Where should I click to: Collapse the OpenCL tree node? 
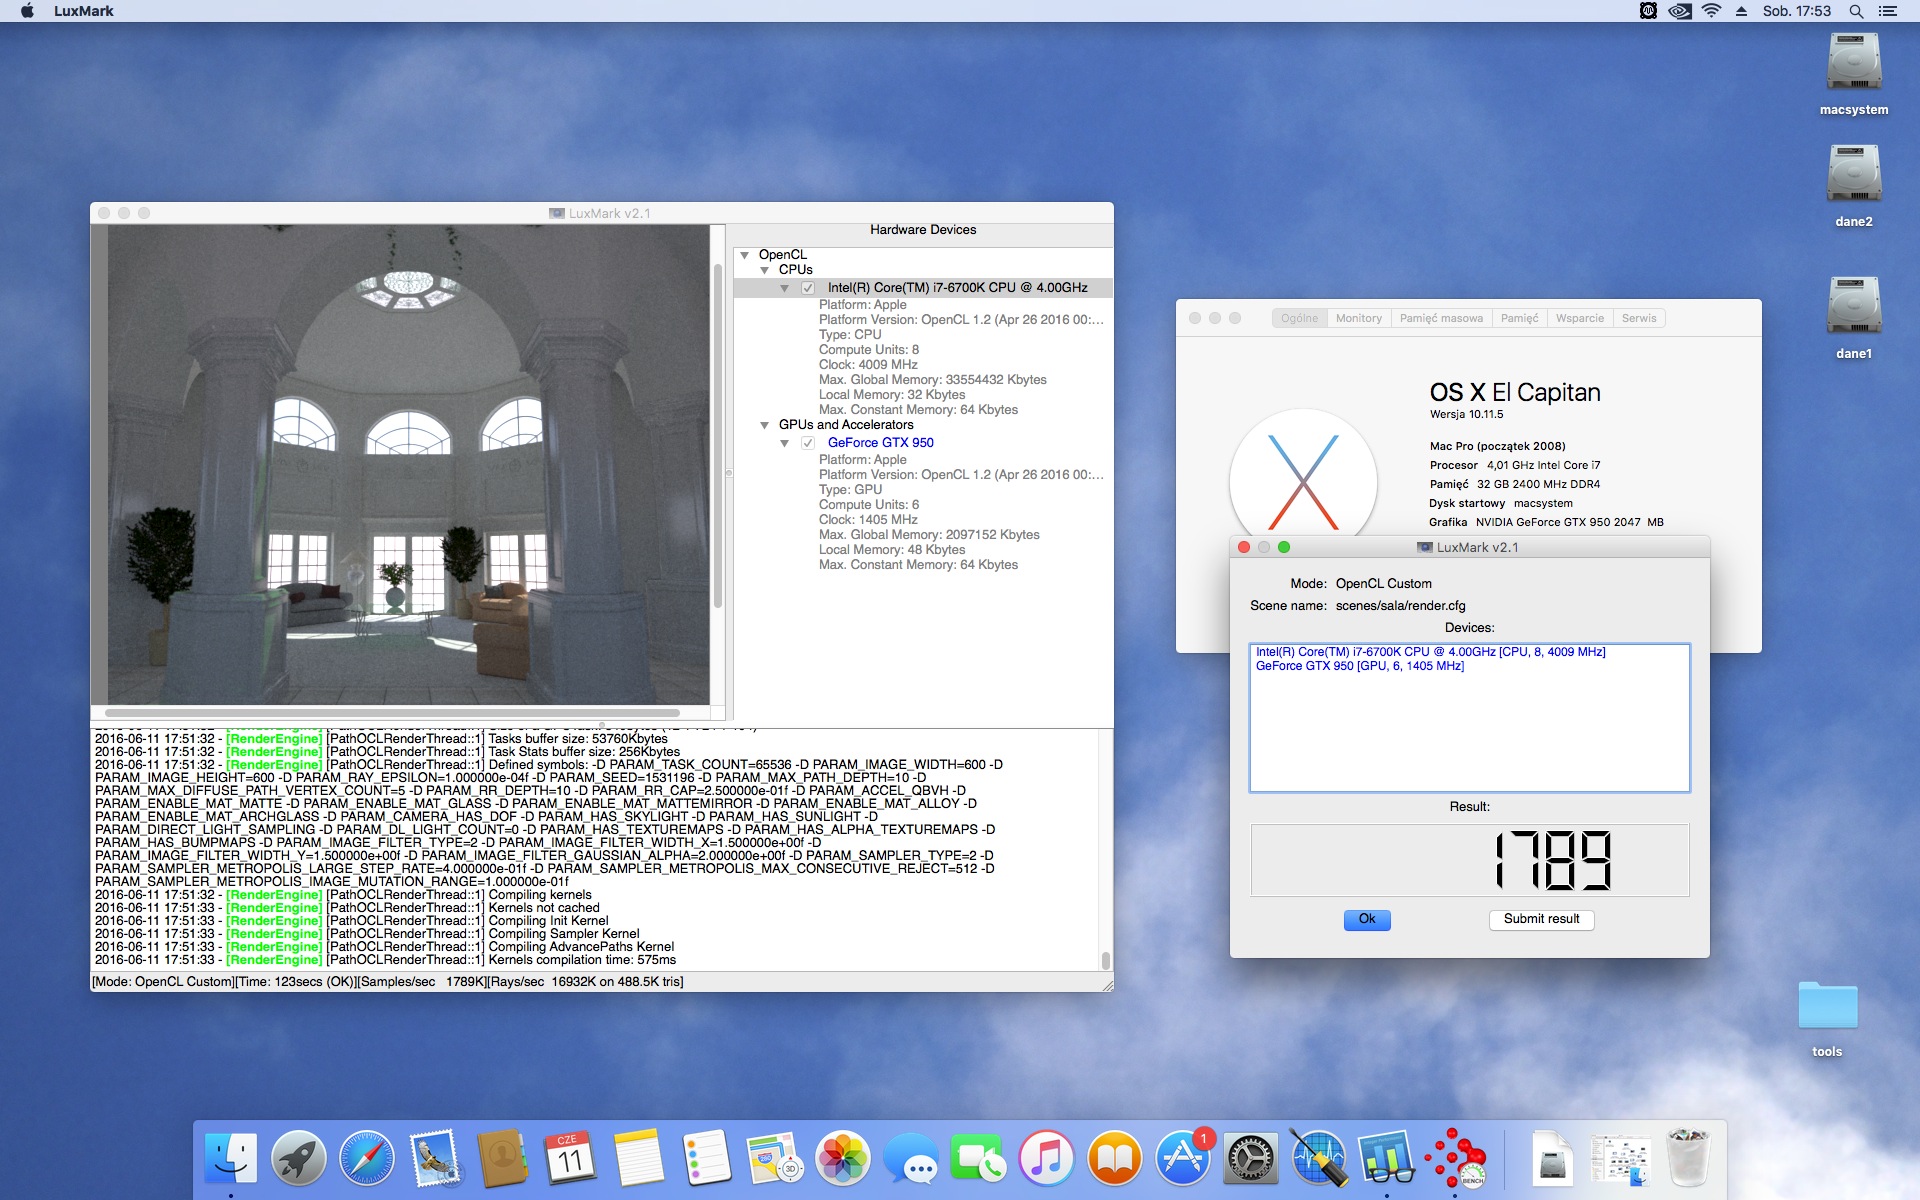point(745,255)
